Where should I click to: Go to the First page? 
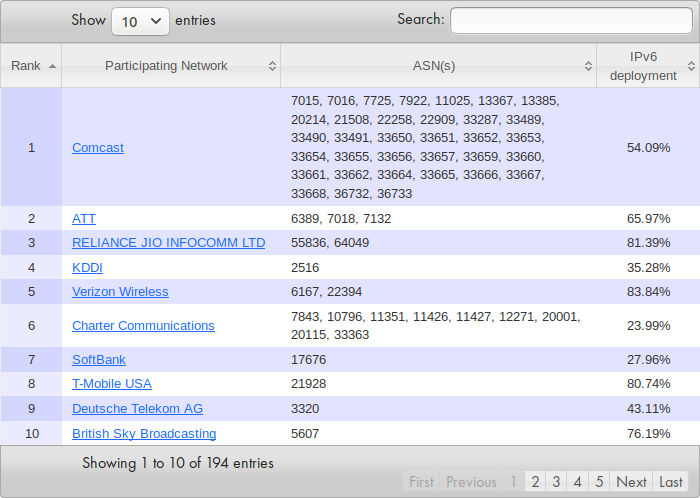pyautogui.click(x=421, y=482)
